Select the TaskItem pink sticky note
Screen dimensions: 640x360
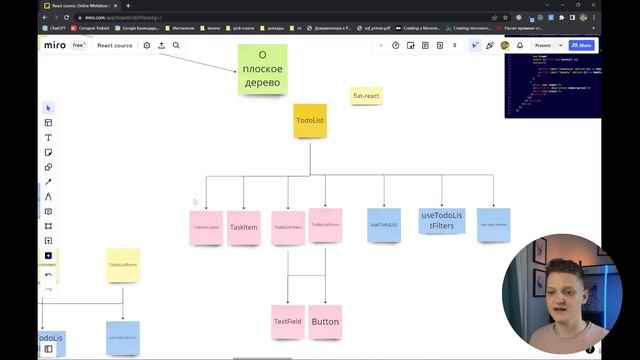[244, 228]
